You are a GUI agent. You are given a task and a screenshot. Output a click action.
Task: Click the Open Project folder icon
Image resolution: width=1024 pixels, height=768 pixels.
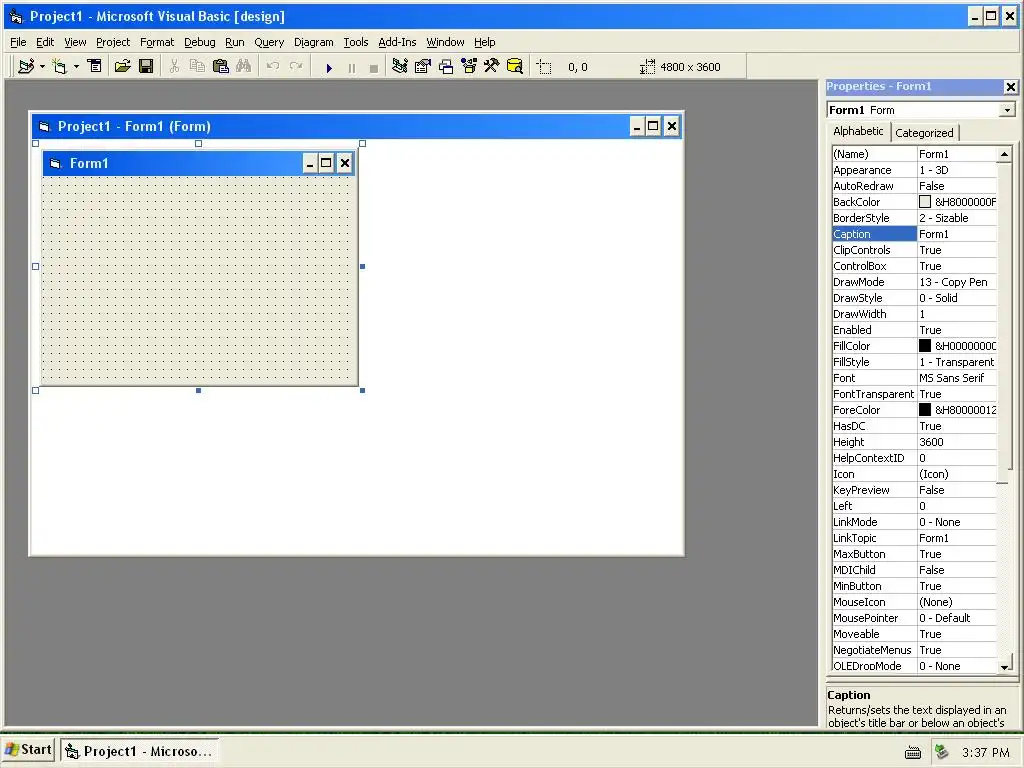pos(122,66)
